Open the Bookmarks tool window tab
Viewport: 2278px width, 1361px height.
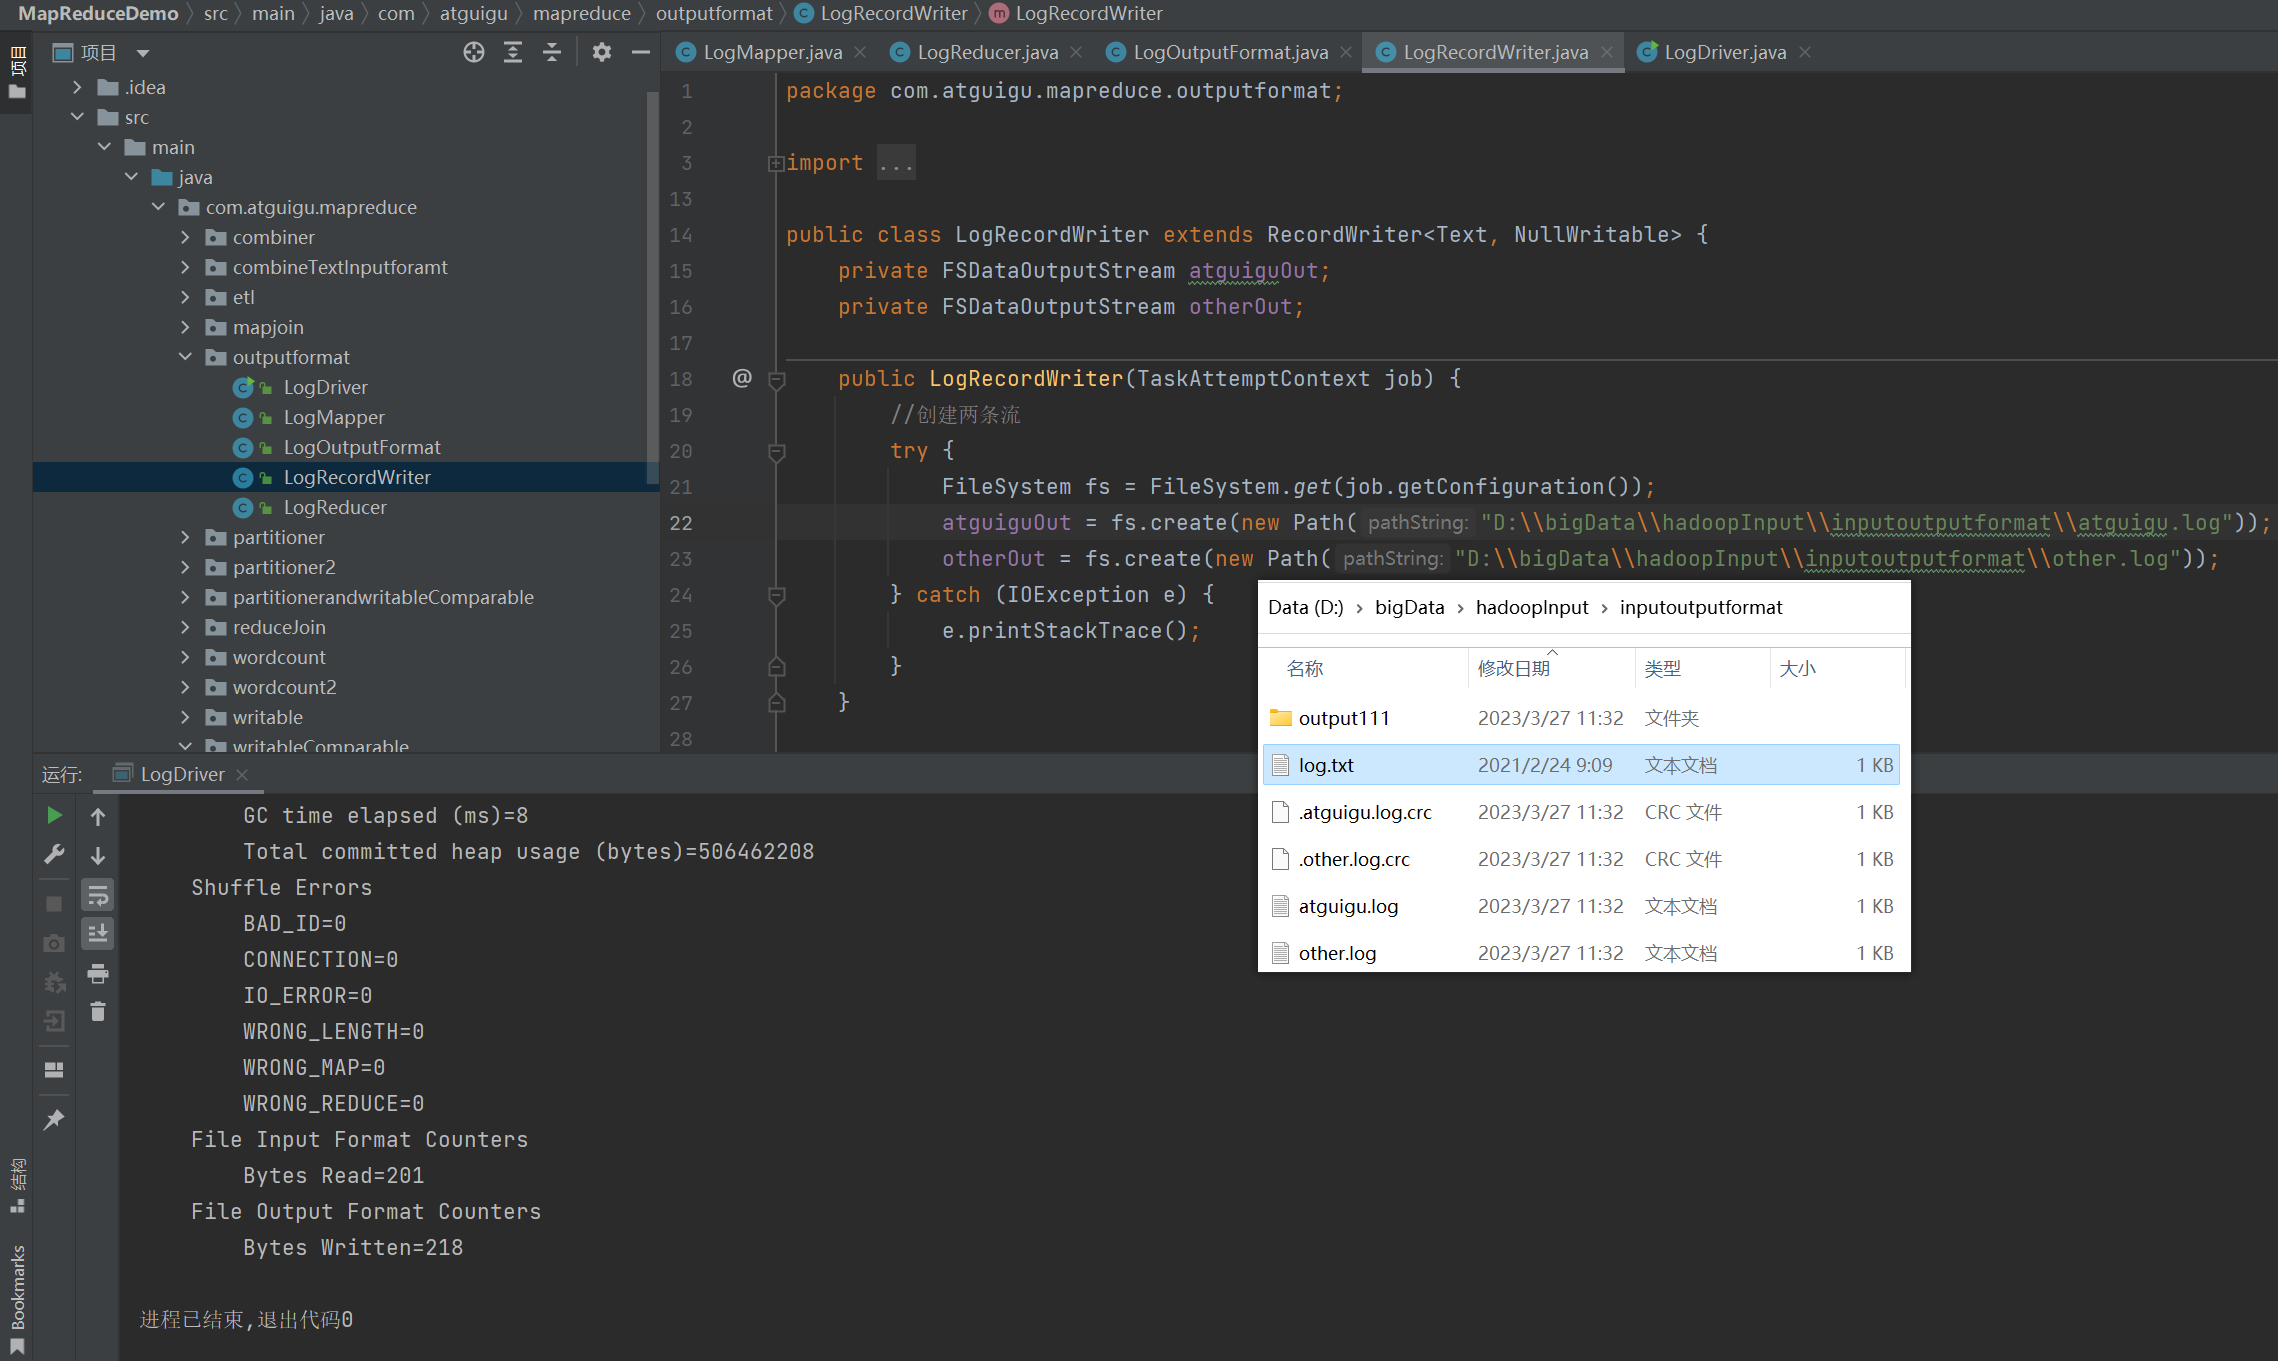17,1298
